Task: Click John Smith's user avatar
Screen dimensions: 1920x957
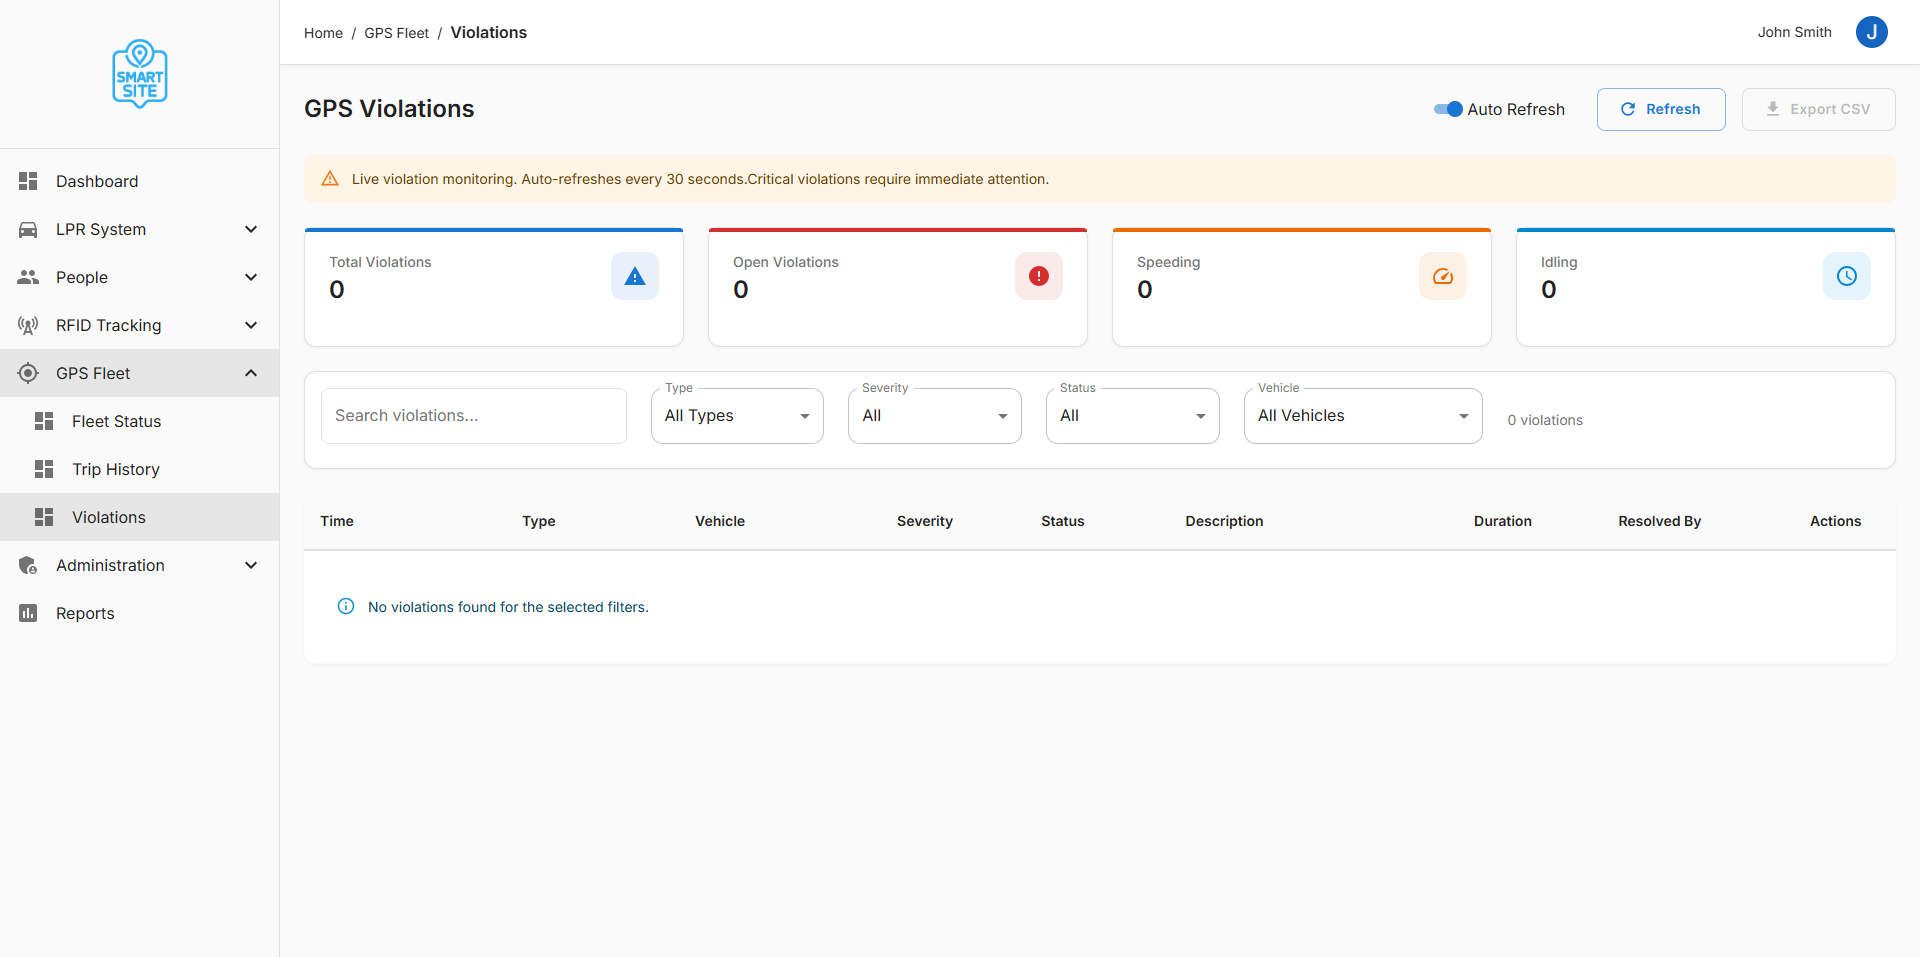Action: pos(1871,32)
